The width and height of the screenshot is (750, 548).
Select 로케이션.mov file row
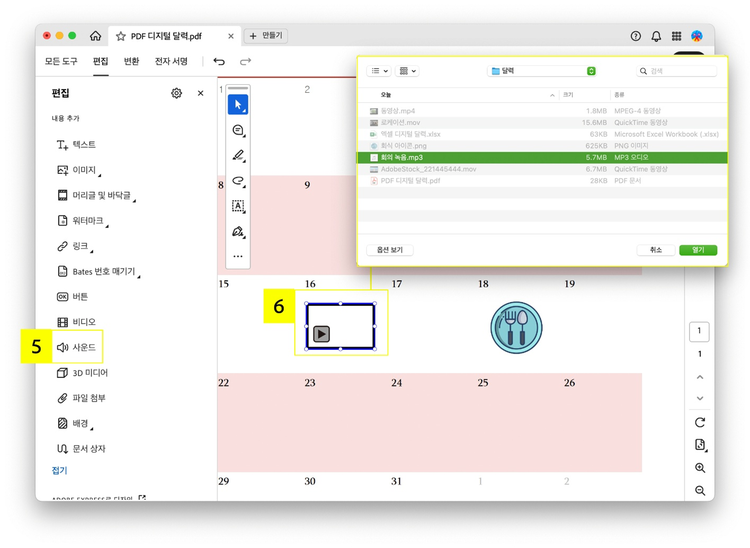pos(542,122)
